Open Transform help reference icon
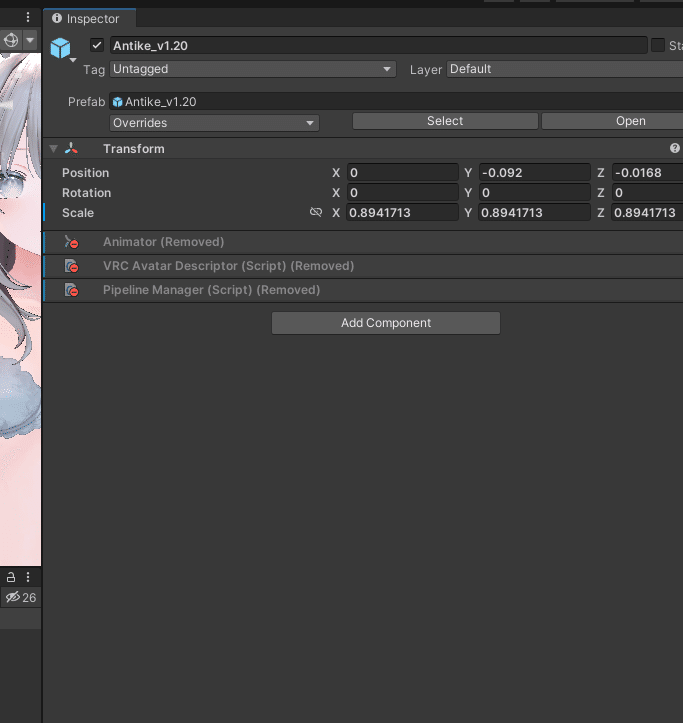 click(x=675, y=148)
